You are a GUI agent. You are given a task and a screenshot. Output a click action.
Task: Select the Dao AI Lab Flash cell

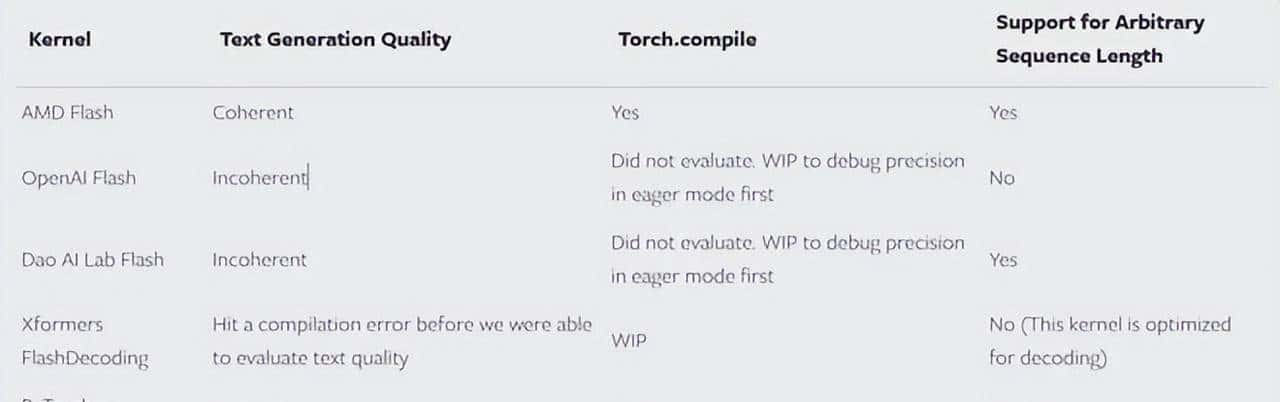pyautogui.click(x=92, y=260)
